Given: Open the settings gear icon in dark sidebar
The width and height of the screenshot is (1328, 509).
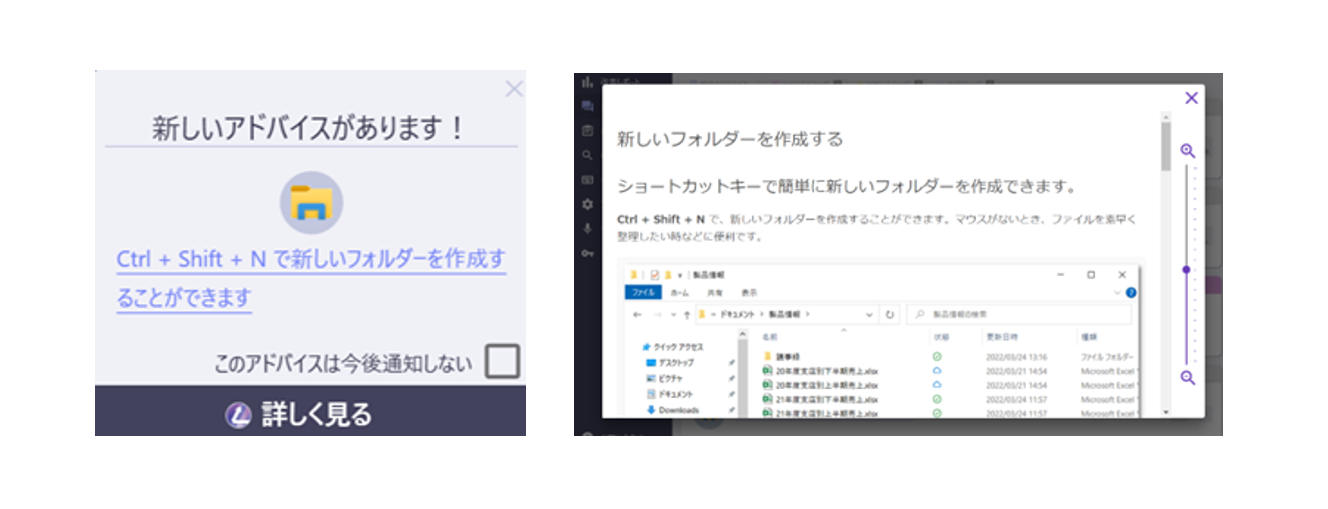Looking at the screenshot, I should click(x=588, y=204).
